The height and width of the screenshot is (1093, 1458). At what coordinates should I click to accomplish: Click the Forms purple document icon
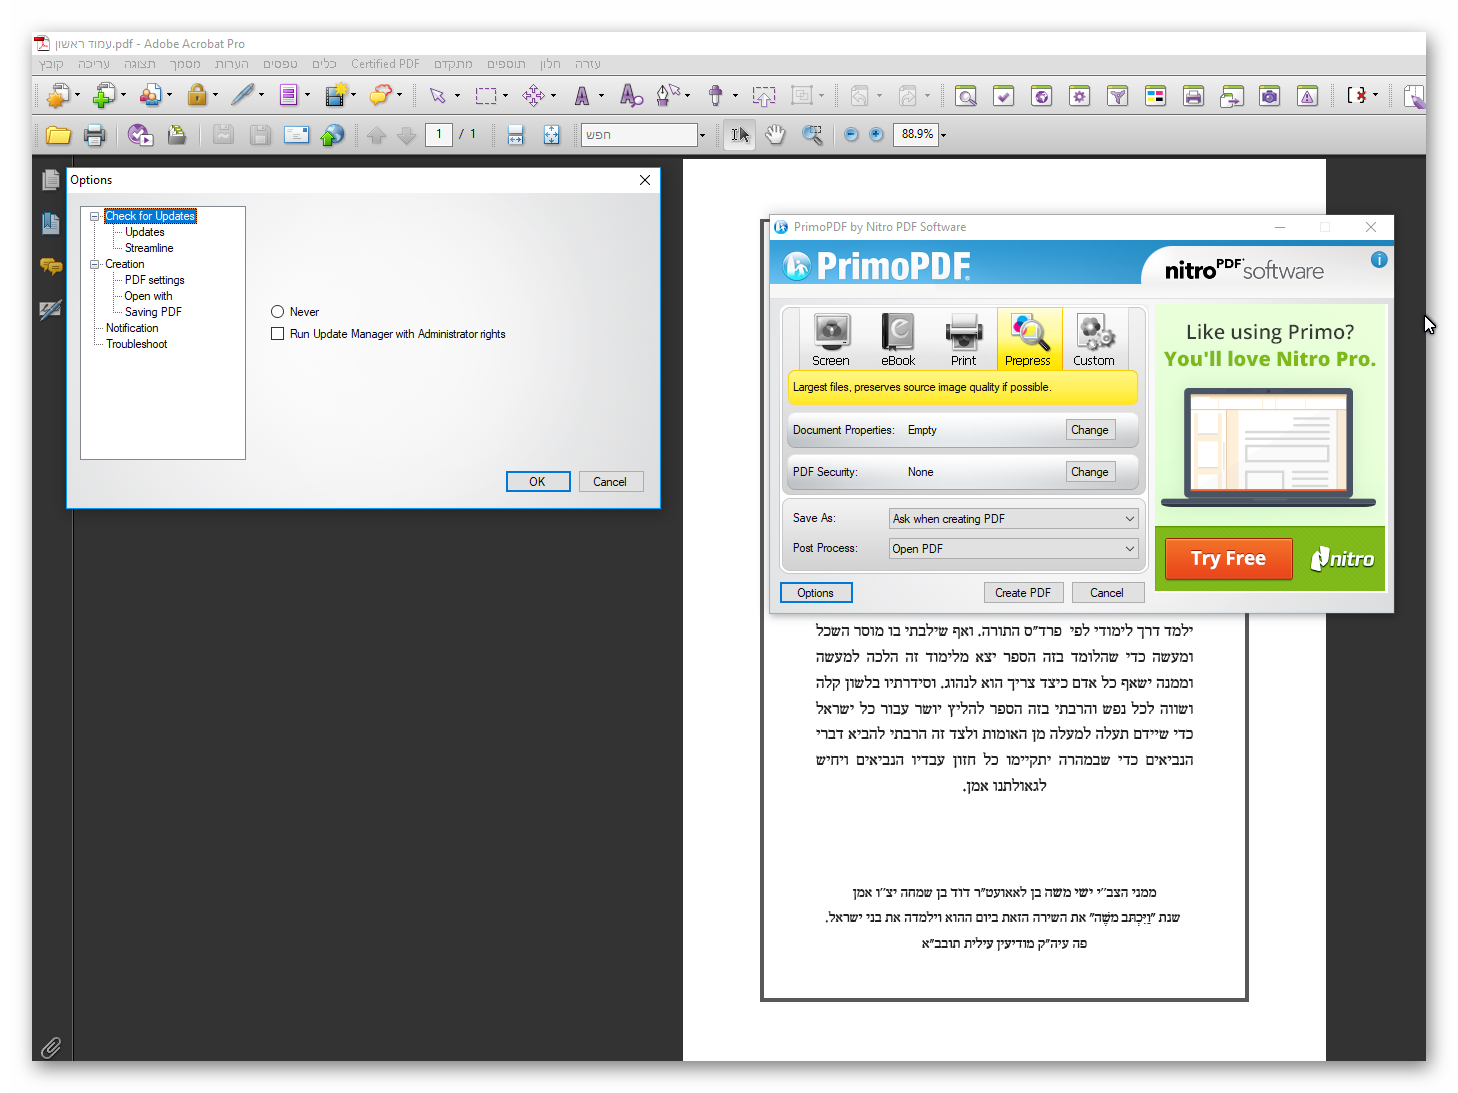[289, 95]
